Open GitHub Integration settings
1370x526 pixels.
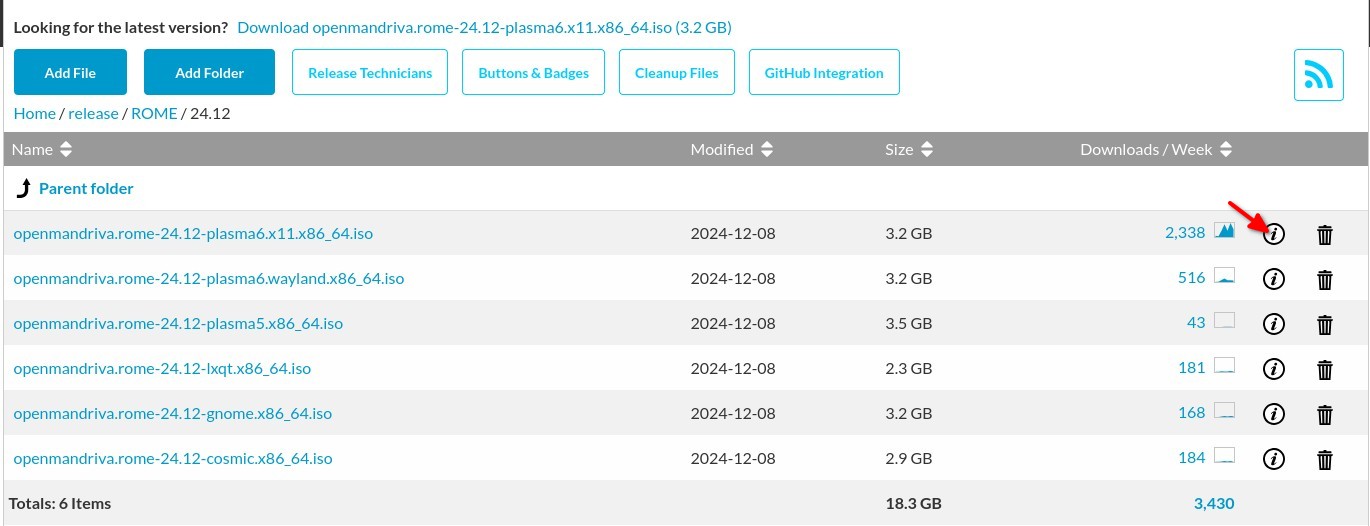(824, 72)
